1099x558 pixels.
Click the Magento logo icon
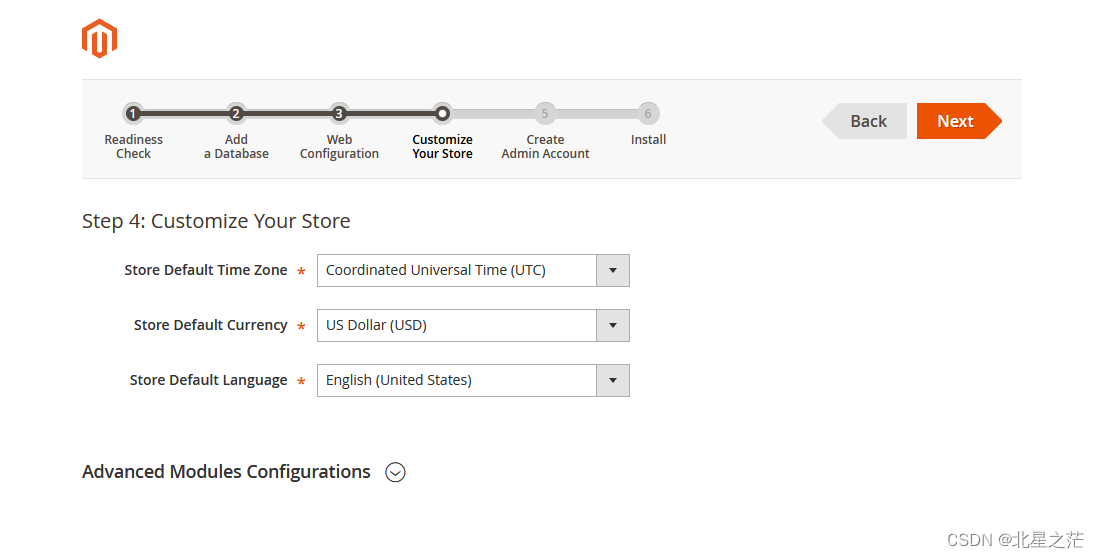click(x=99, y=39)
